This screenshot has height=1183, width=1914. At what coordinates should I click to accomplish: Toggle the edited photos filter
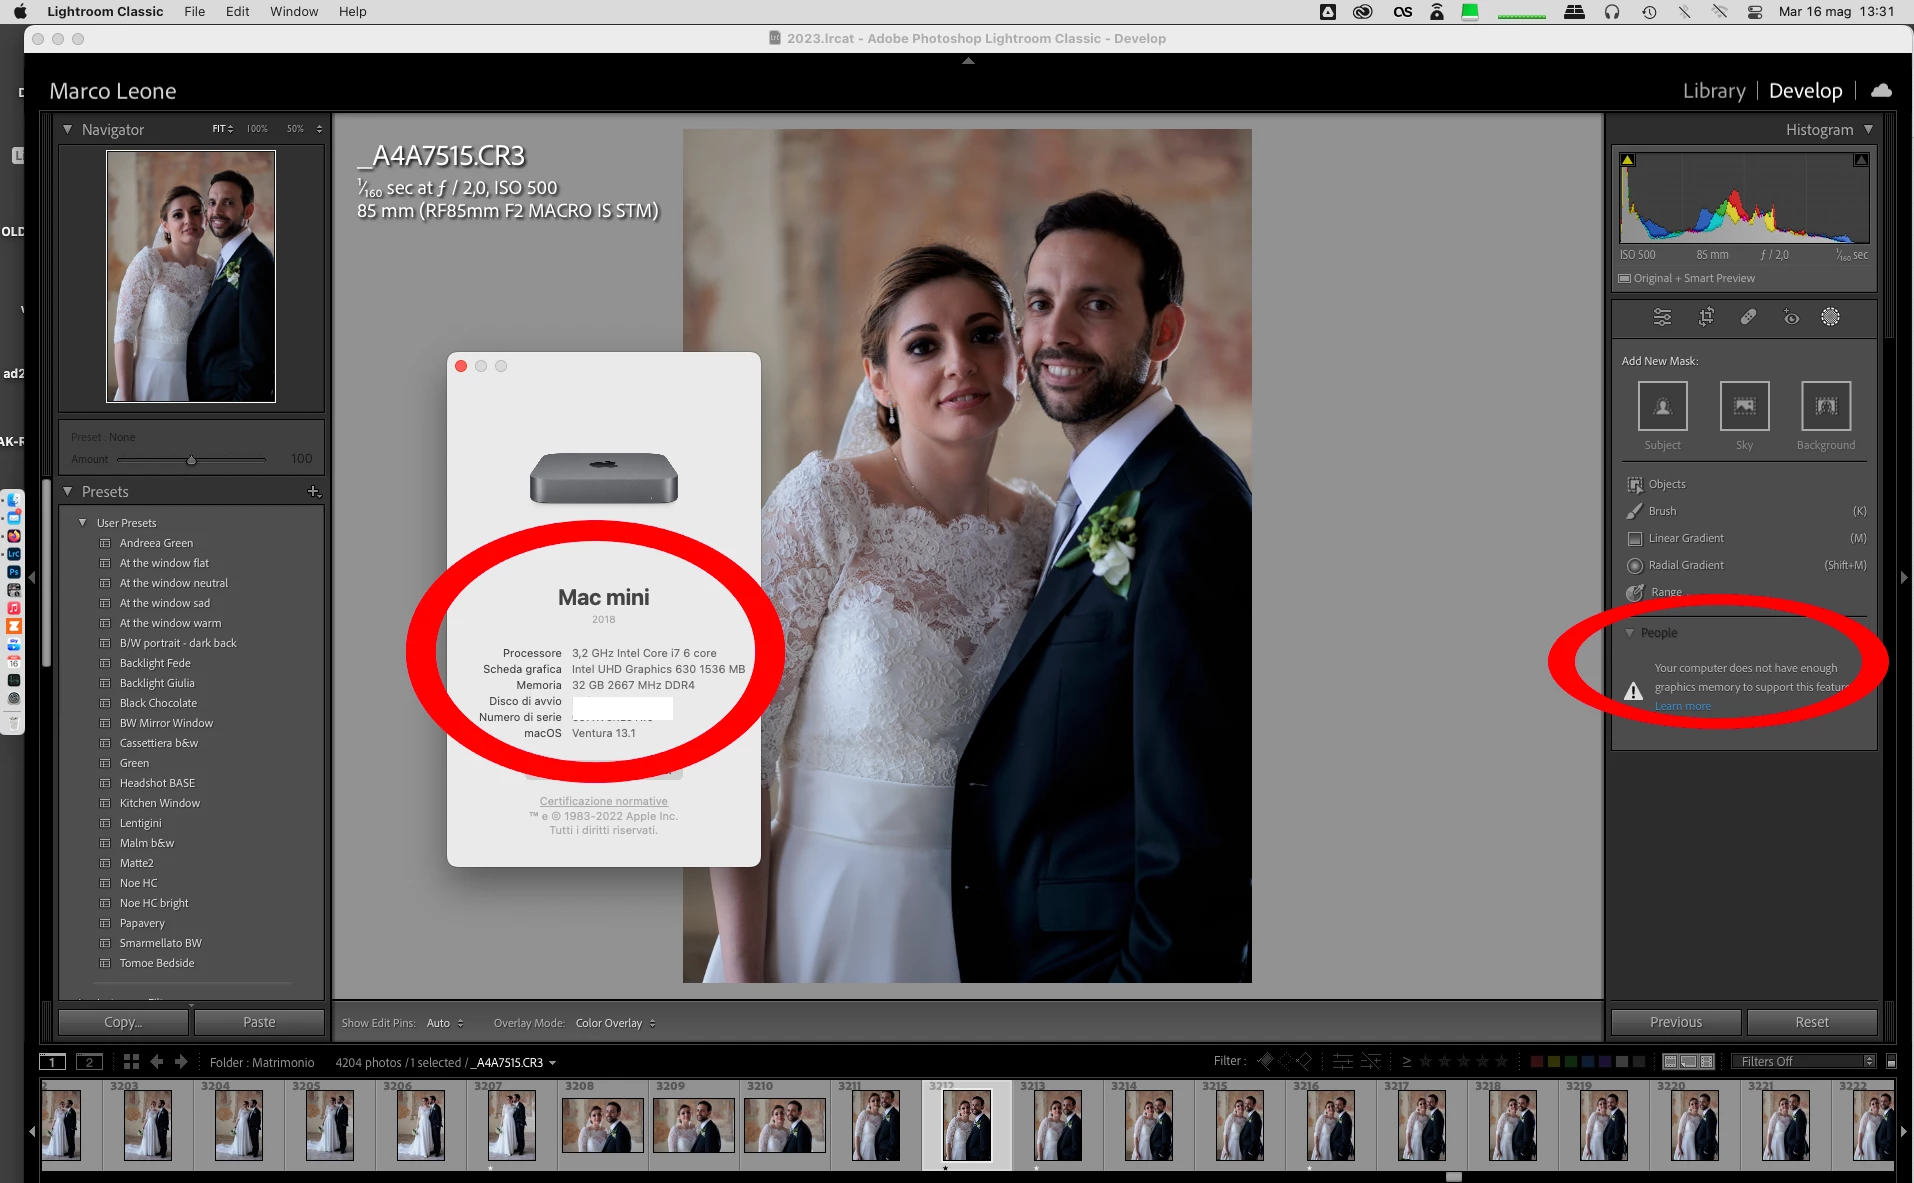pos(1343,1061)
